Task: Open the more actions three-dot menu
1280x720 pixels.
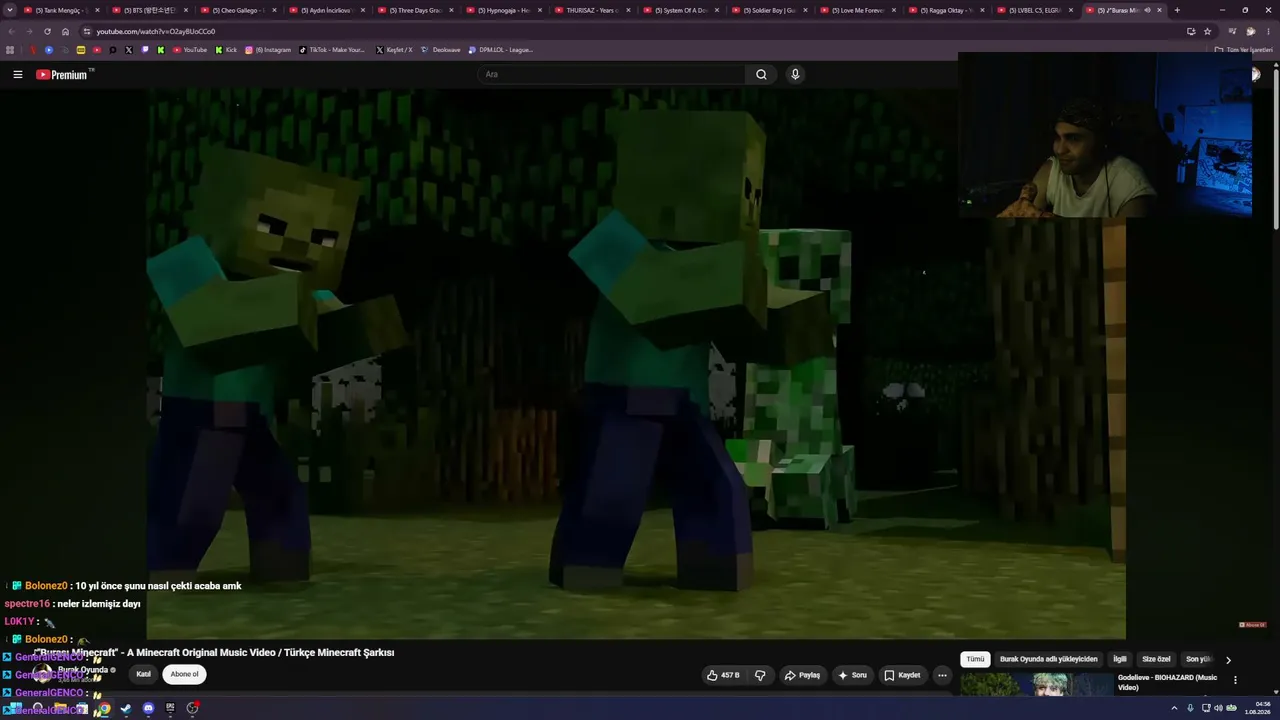Action: click(942, 675)
